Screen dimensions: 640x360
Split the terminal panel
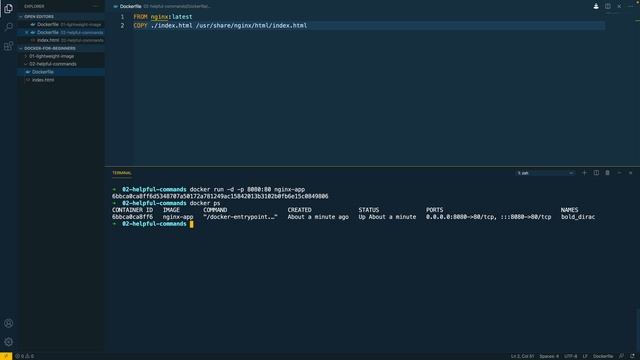click(596, 173)
